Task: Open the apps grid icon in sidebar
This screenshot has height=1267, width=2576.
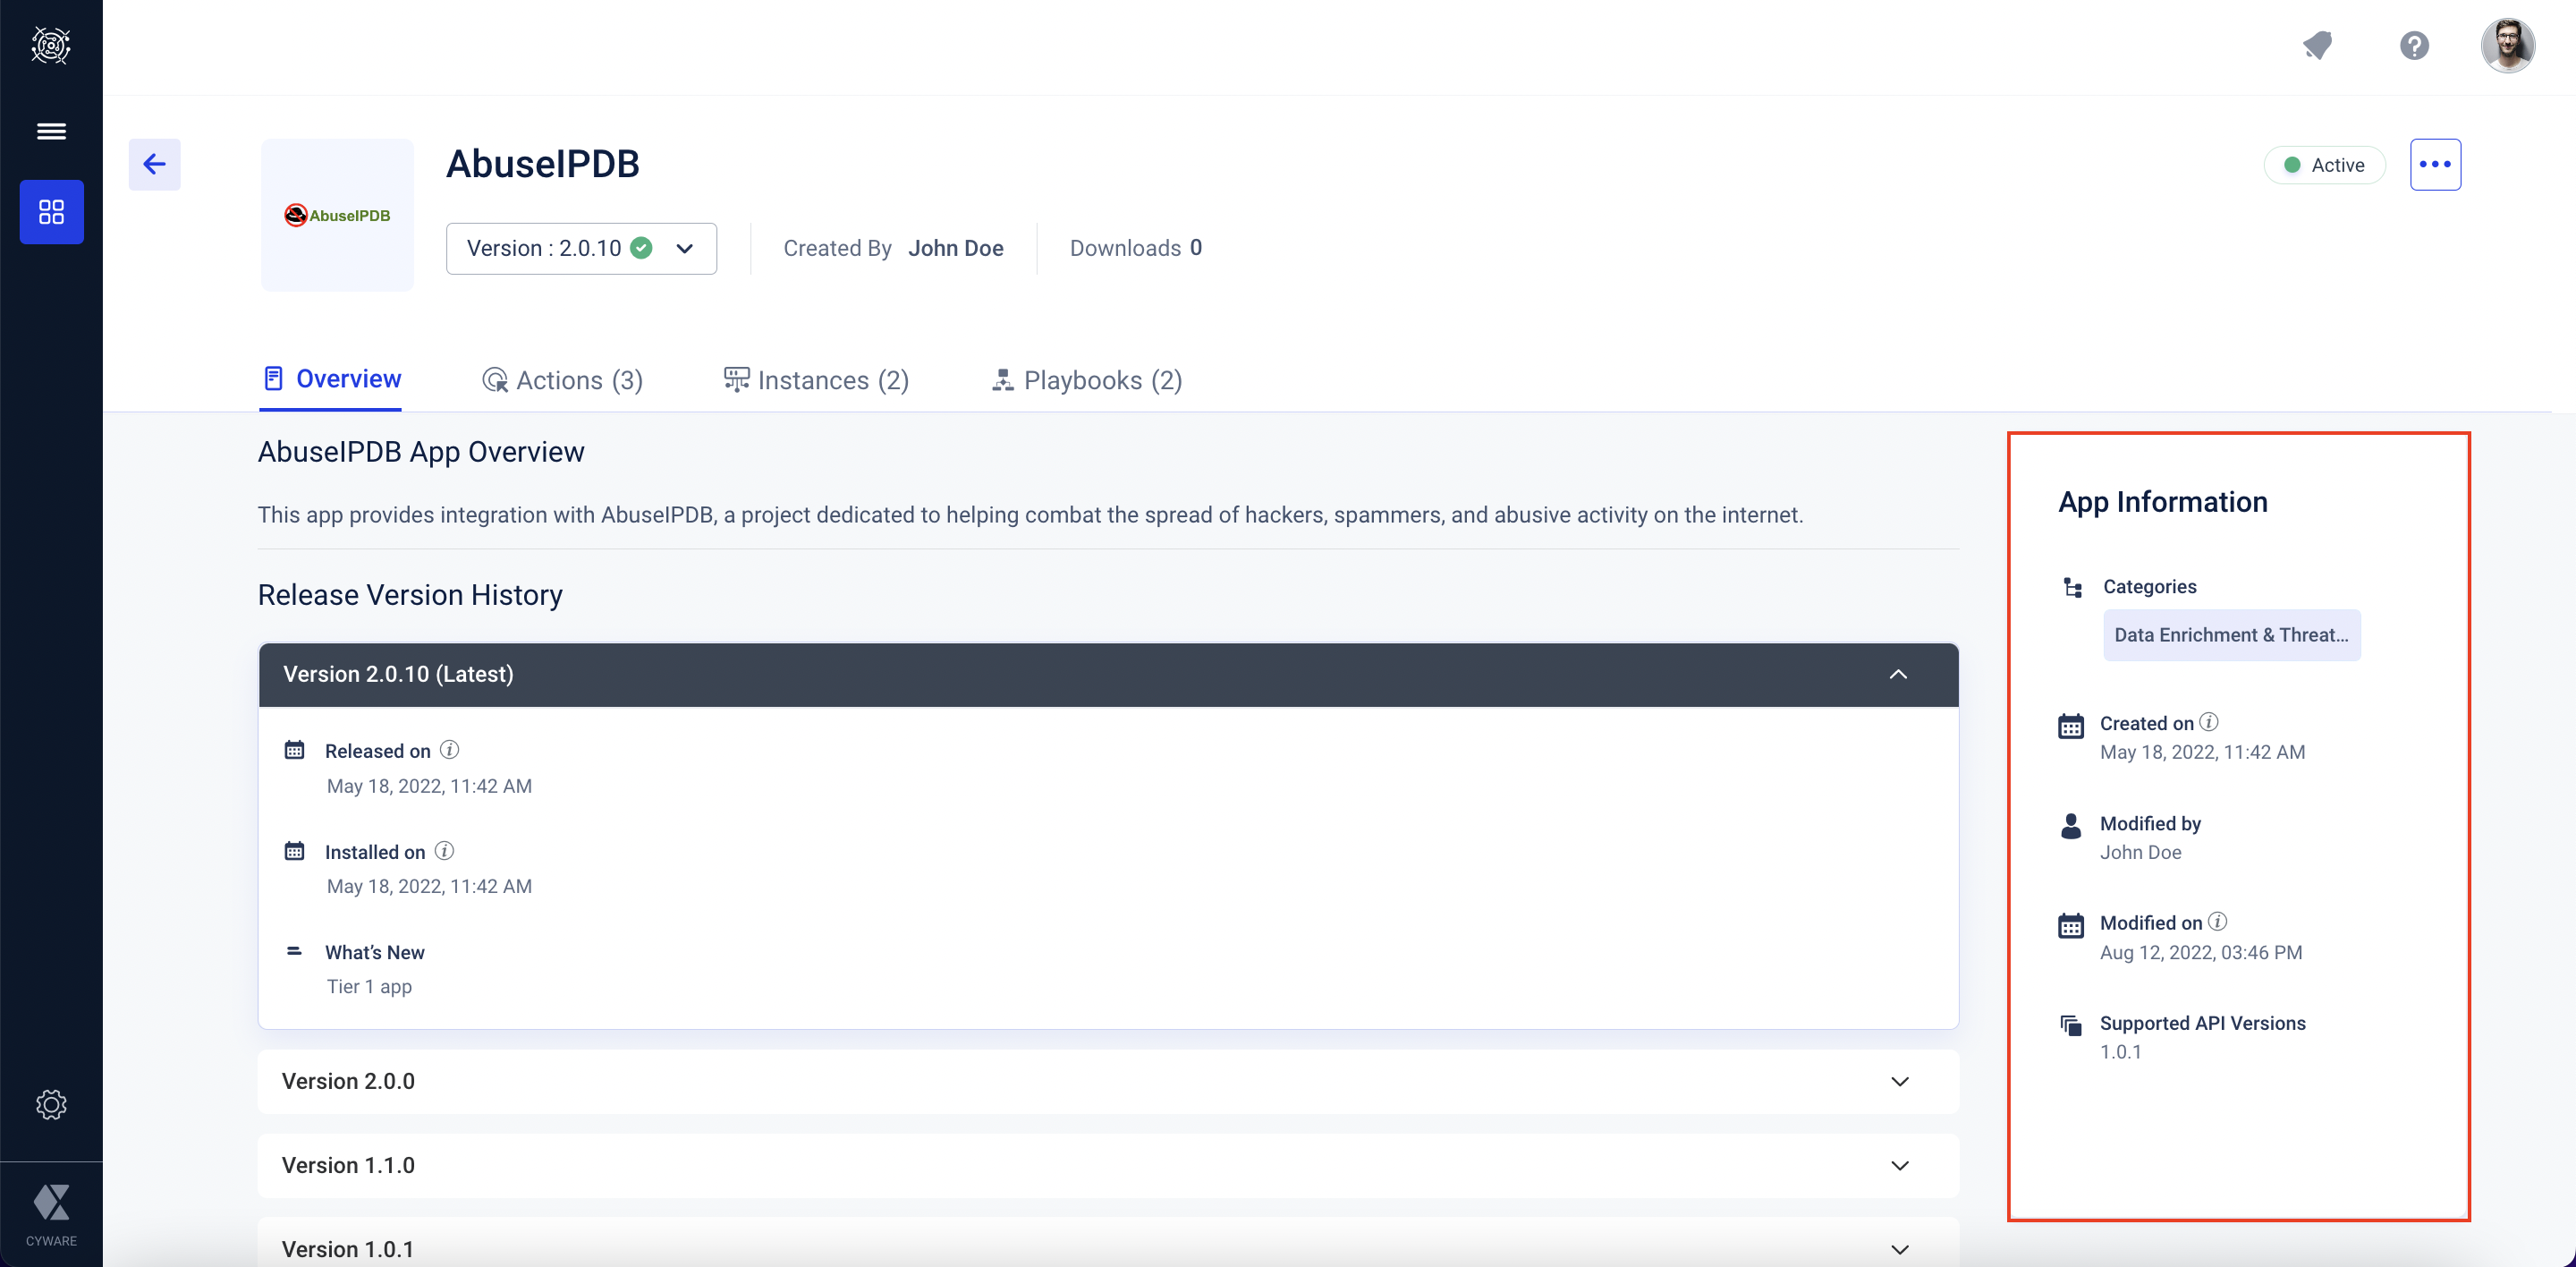Action: pos(51,212)
